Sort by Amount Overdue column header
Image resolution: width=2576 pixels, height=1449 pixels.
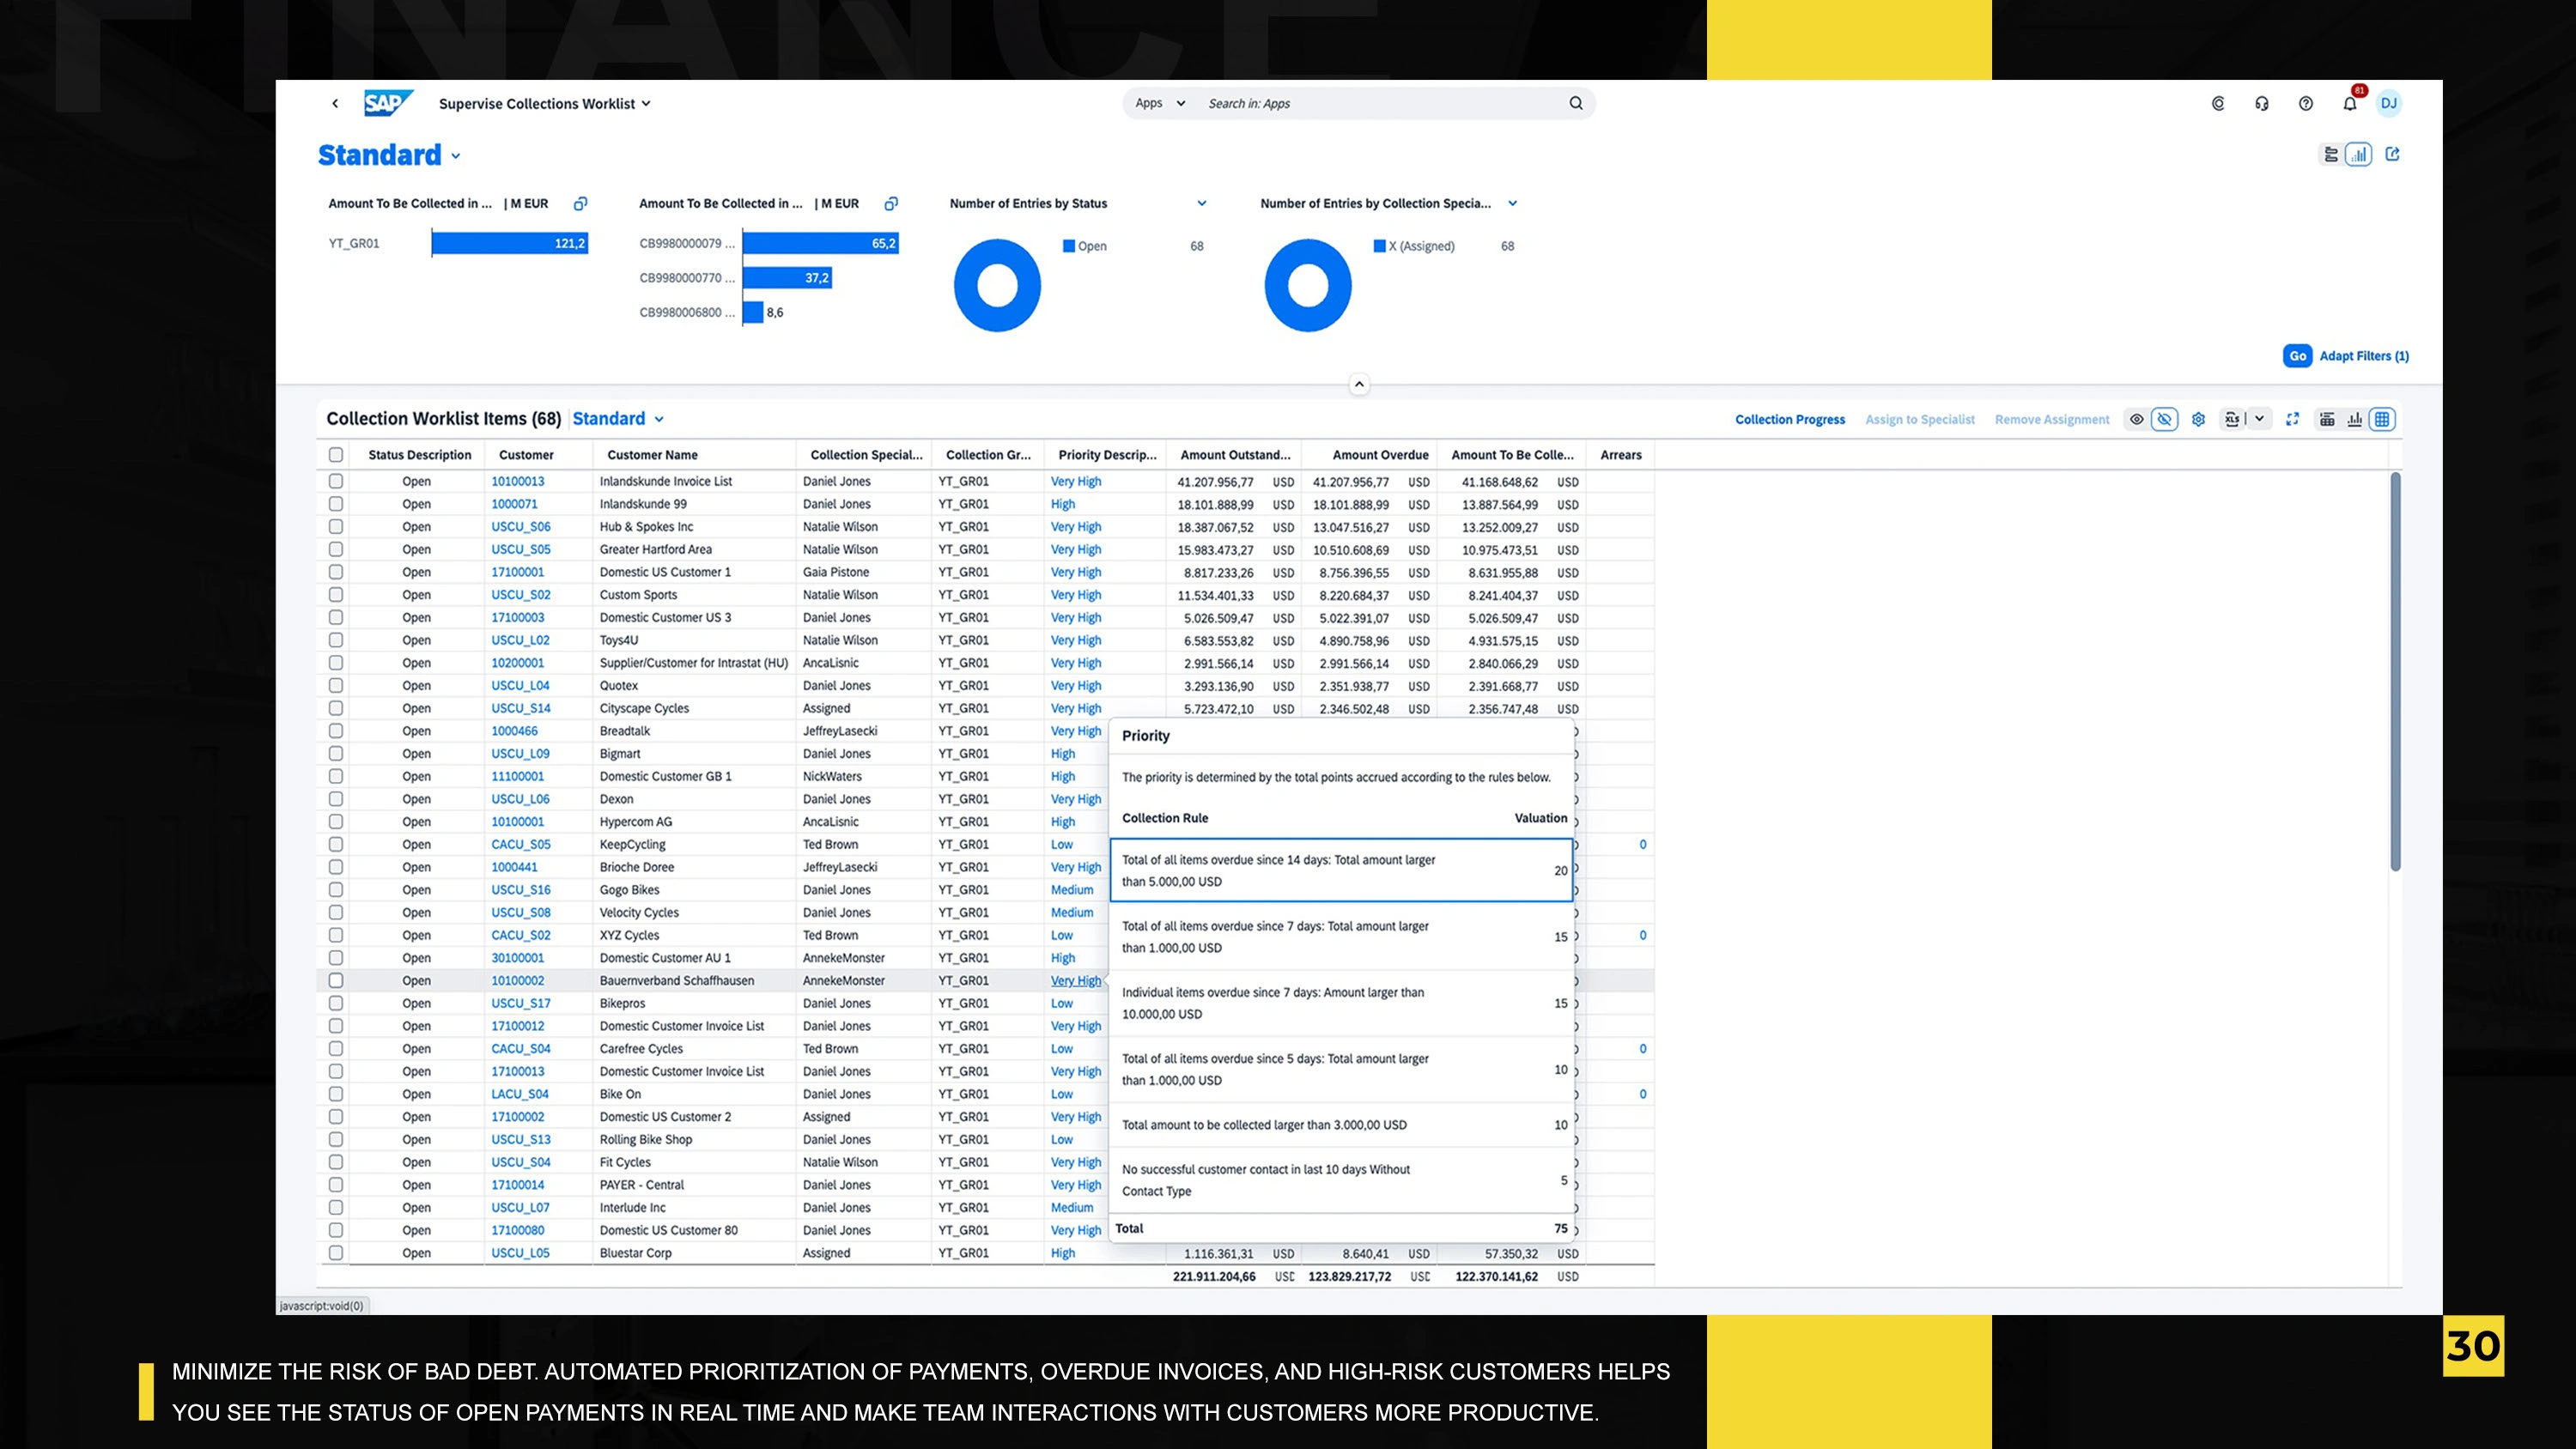pyautogui.click(x=1379, y=455)
